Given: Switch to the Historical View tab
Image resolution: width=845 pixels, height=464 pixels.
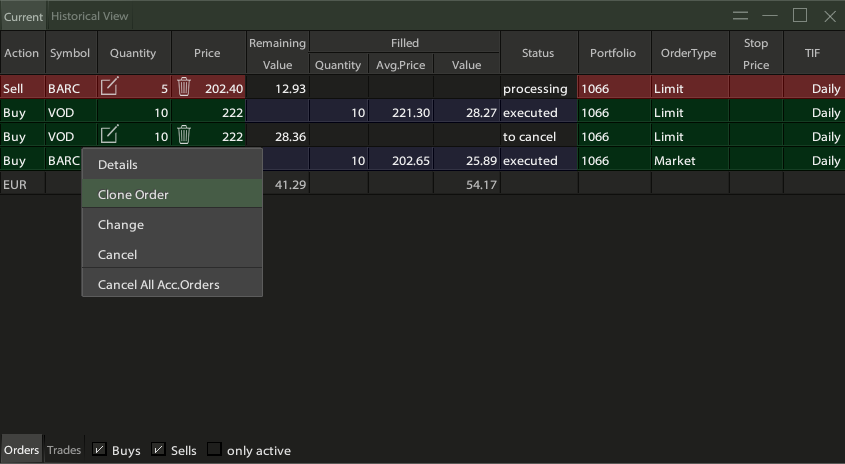Looking at the screenshot, I should 89,17.
